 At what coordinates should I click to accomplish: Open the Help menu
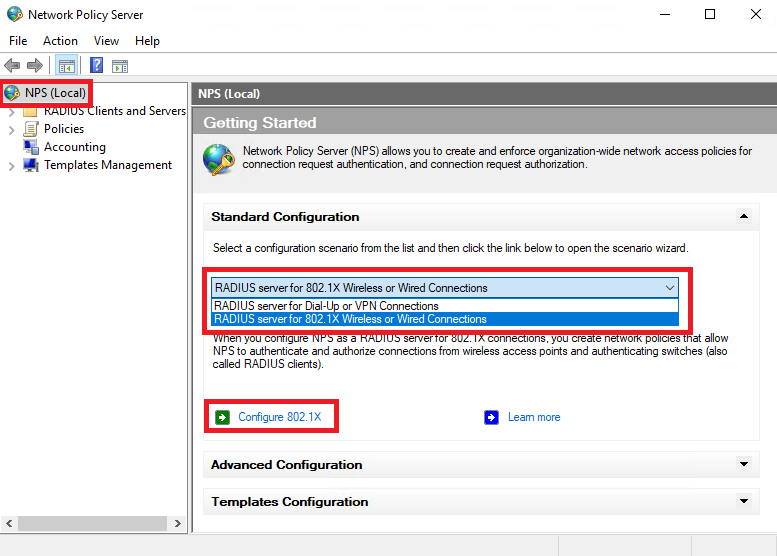[147, 41]
